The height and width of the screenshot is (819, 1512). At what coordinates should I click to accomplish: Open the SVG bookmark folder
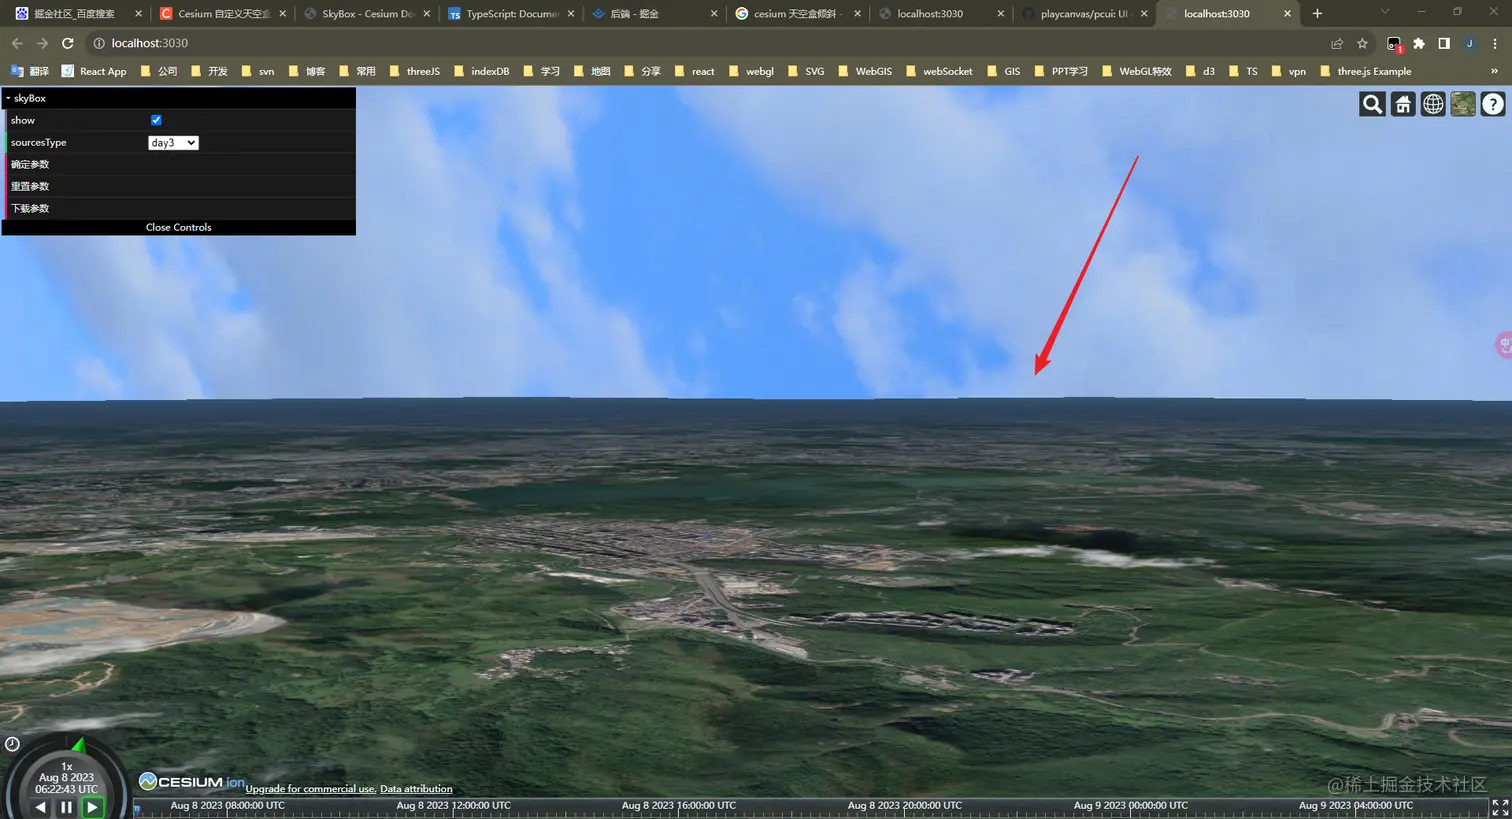pos(806,71)
